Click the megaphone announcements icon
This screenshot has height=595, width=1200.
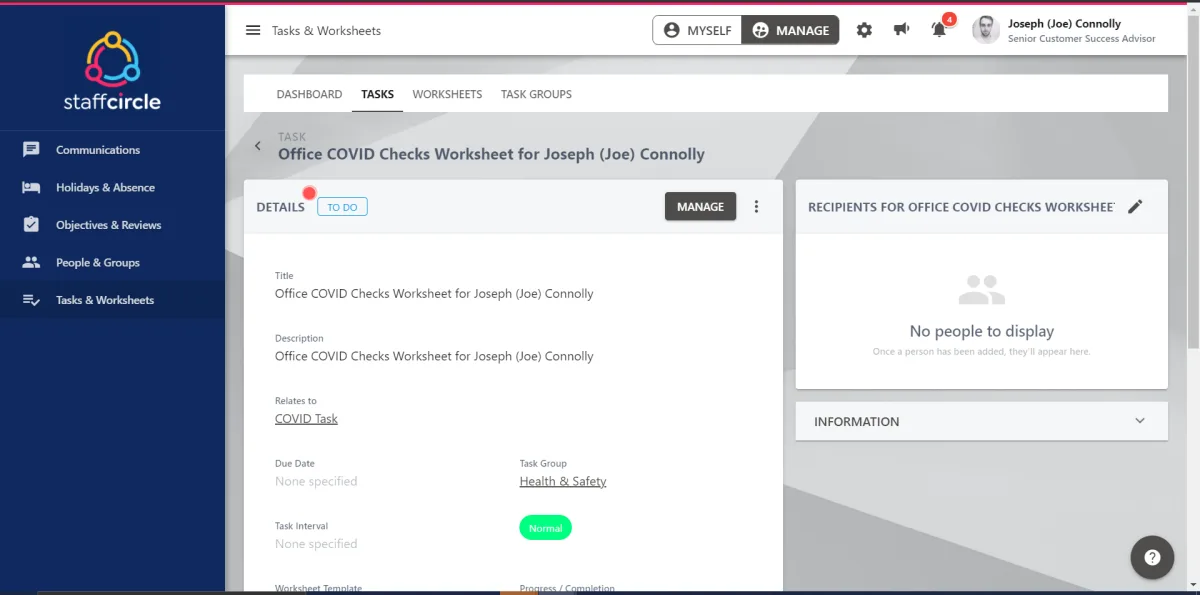(901, 30)
